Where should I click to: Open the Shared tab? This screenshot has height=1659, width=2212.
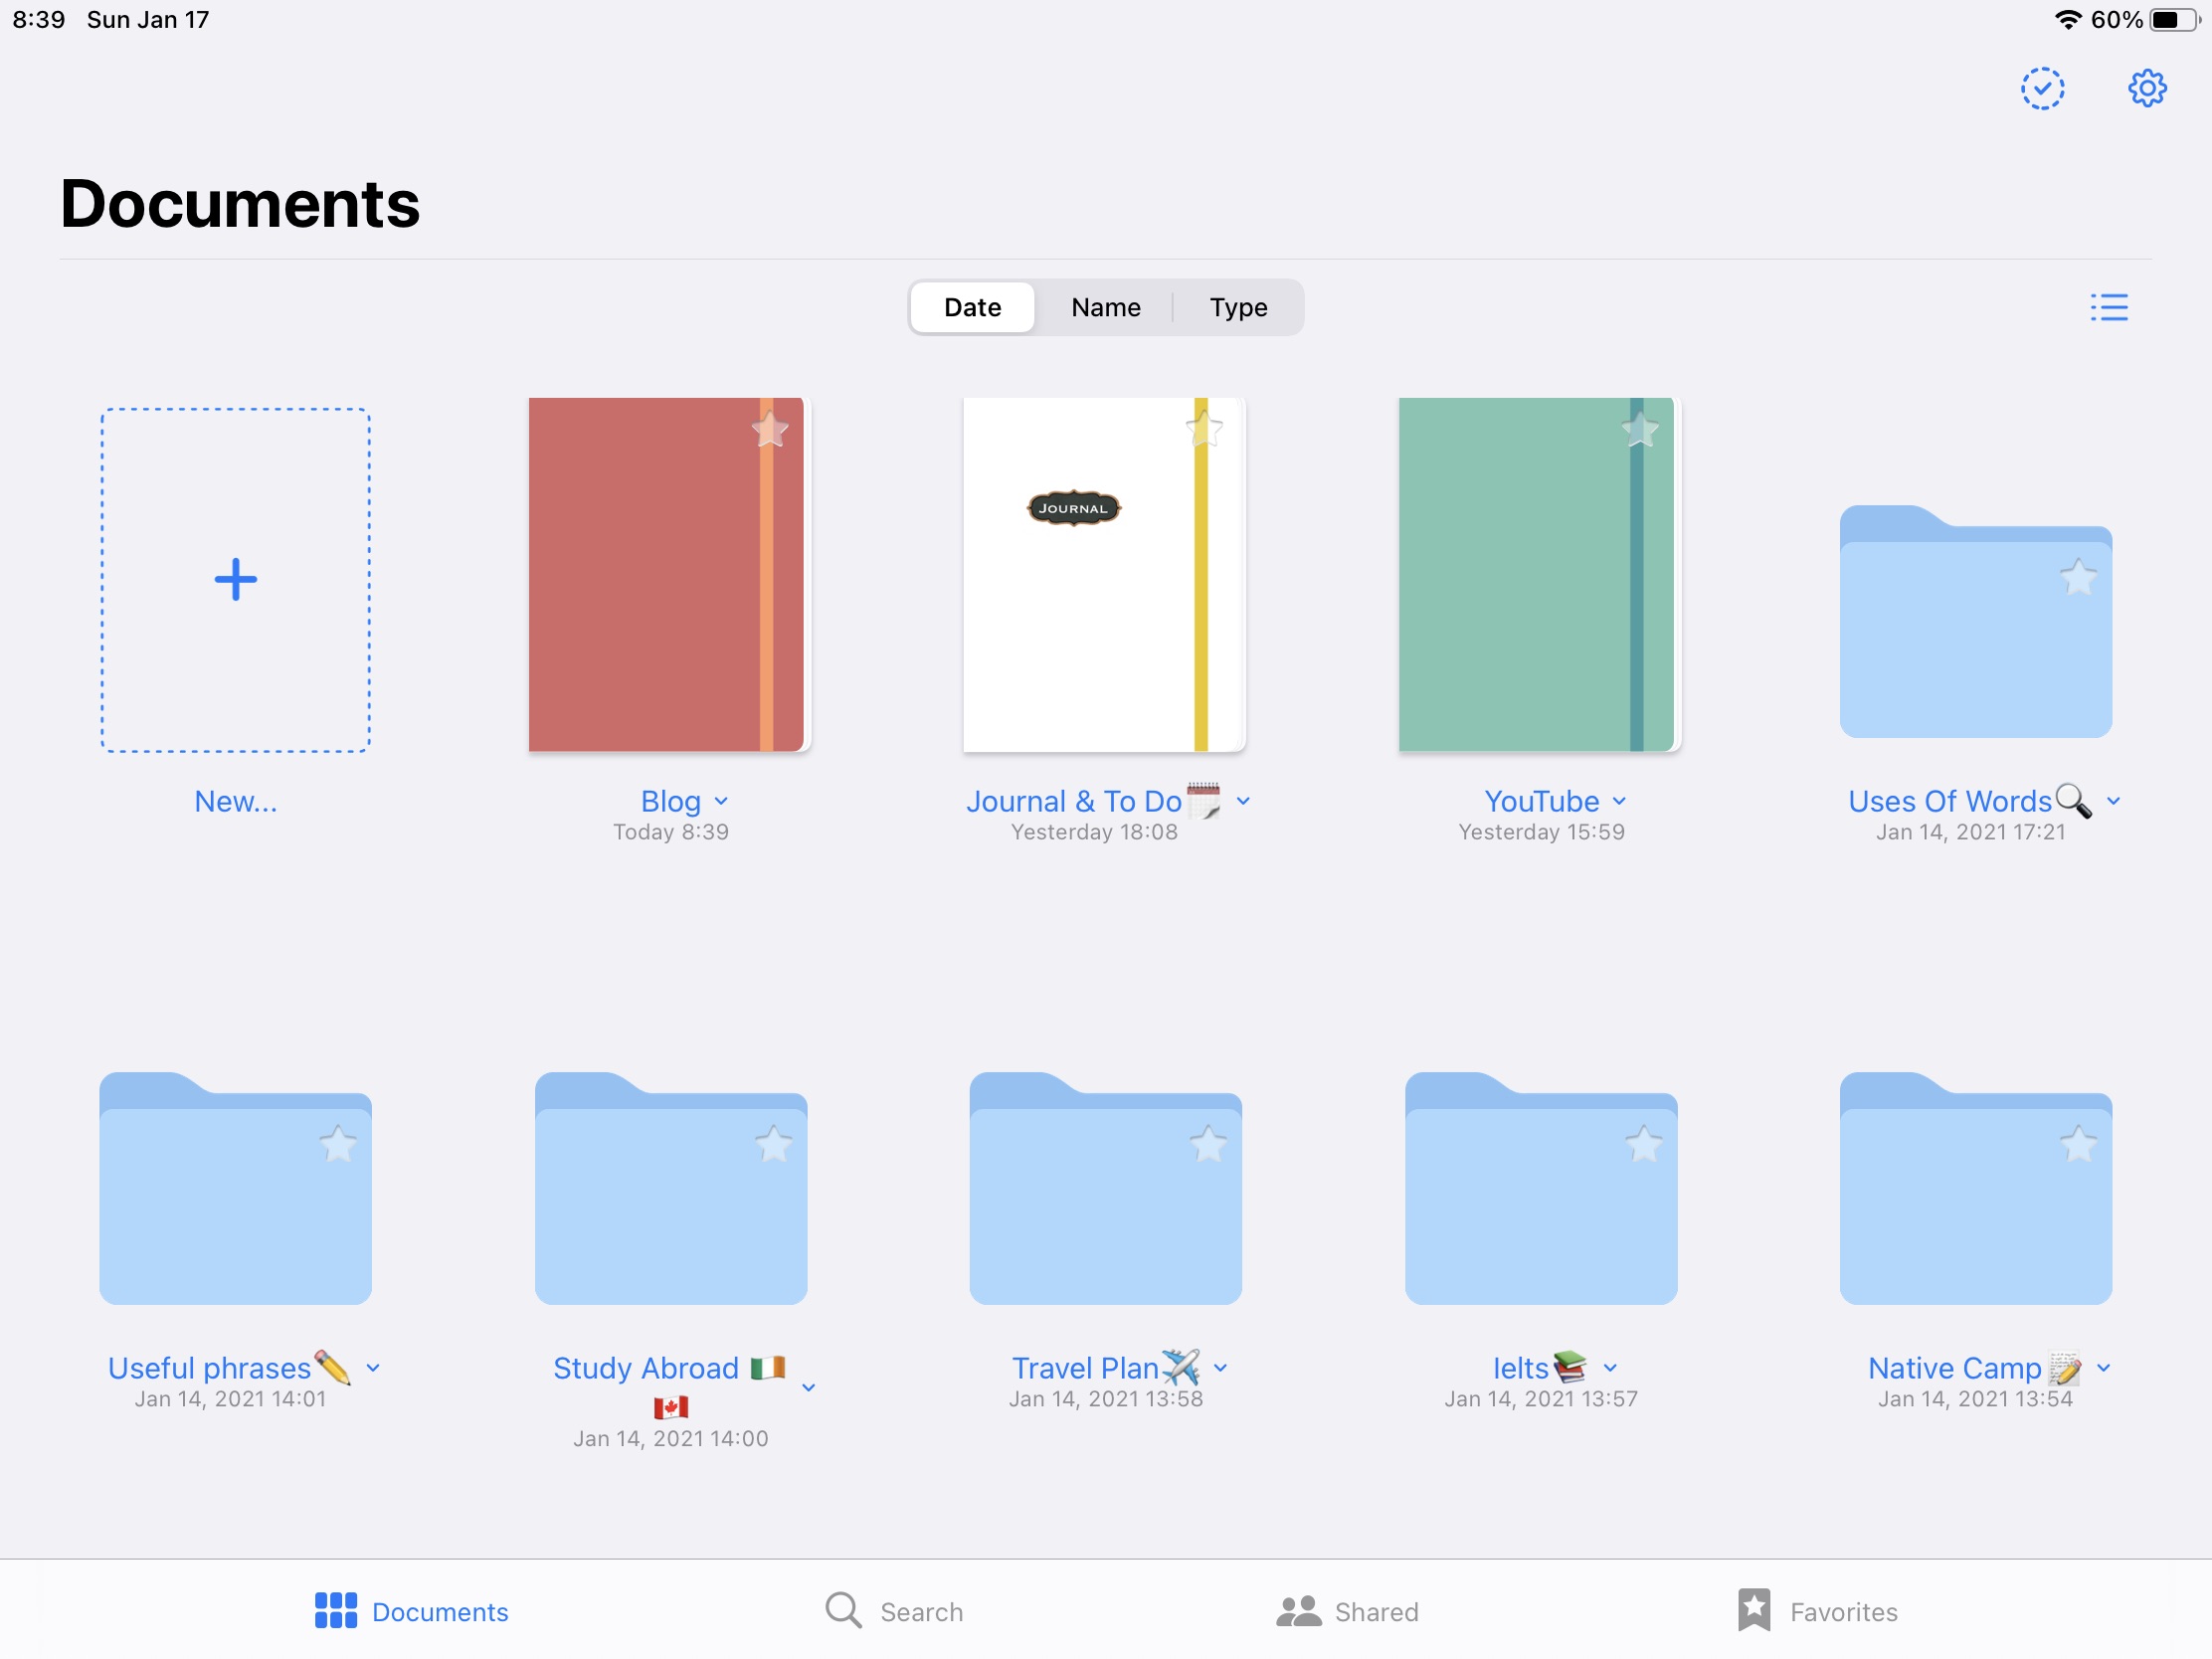point(1346,1611)
